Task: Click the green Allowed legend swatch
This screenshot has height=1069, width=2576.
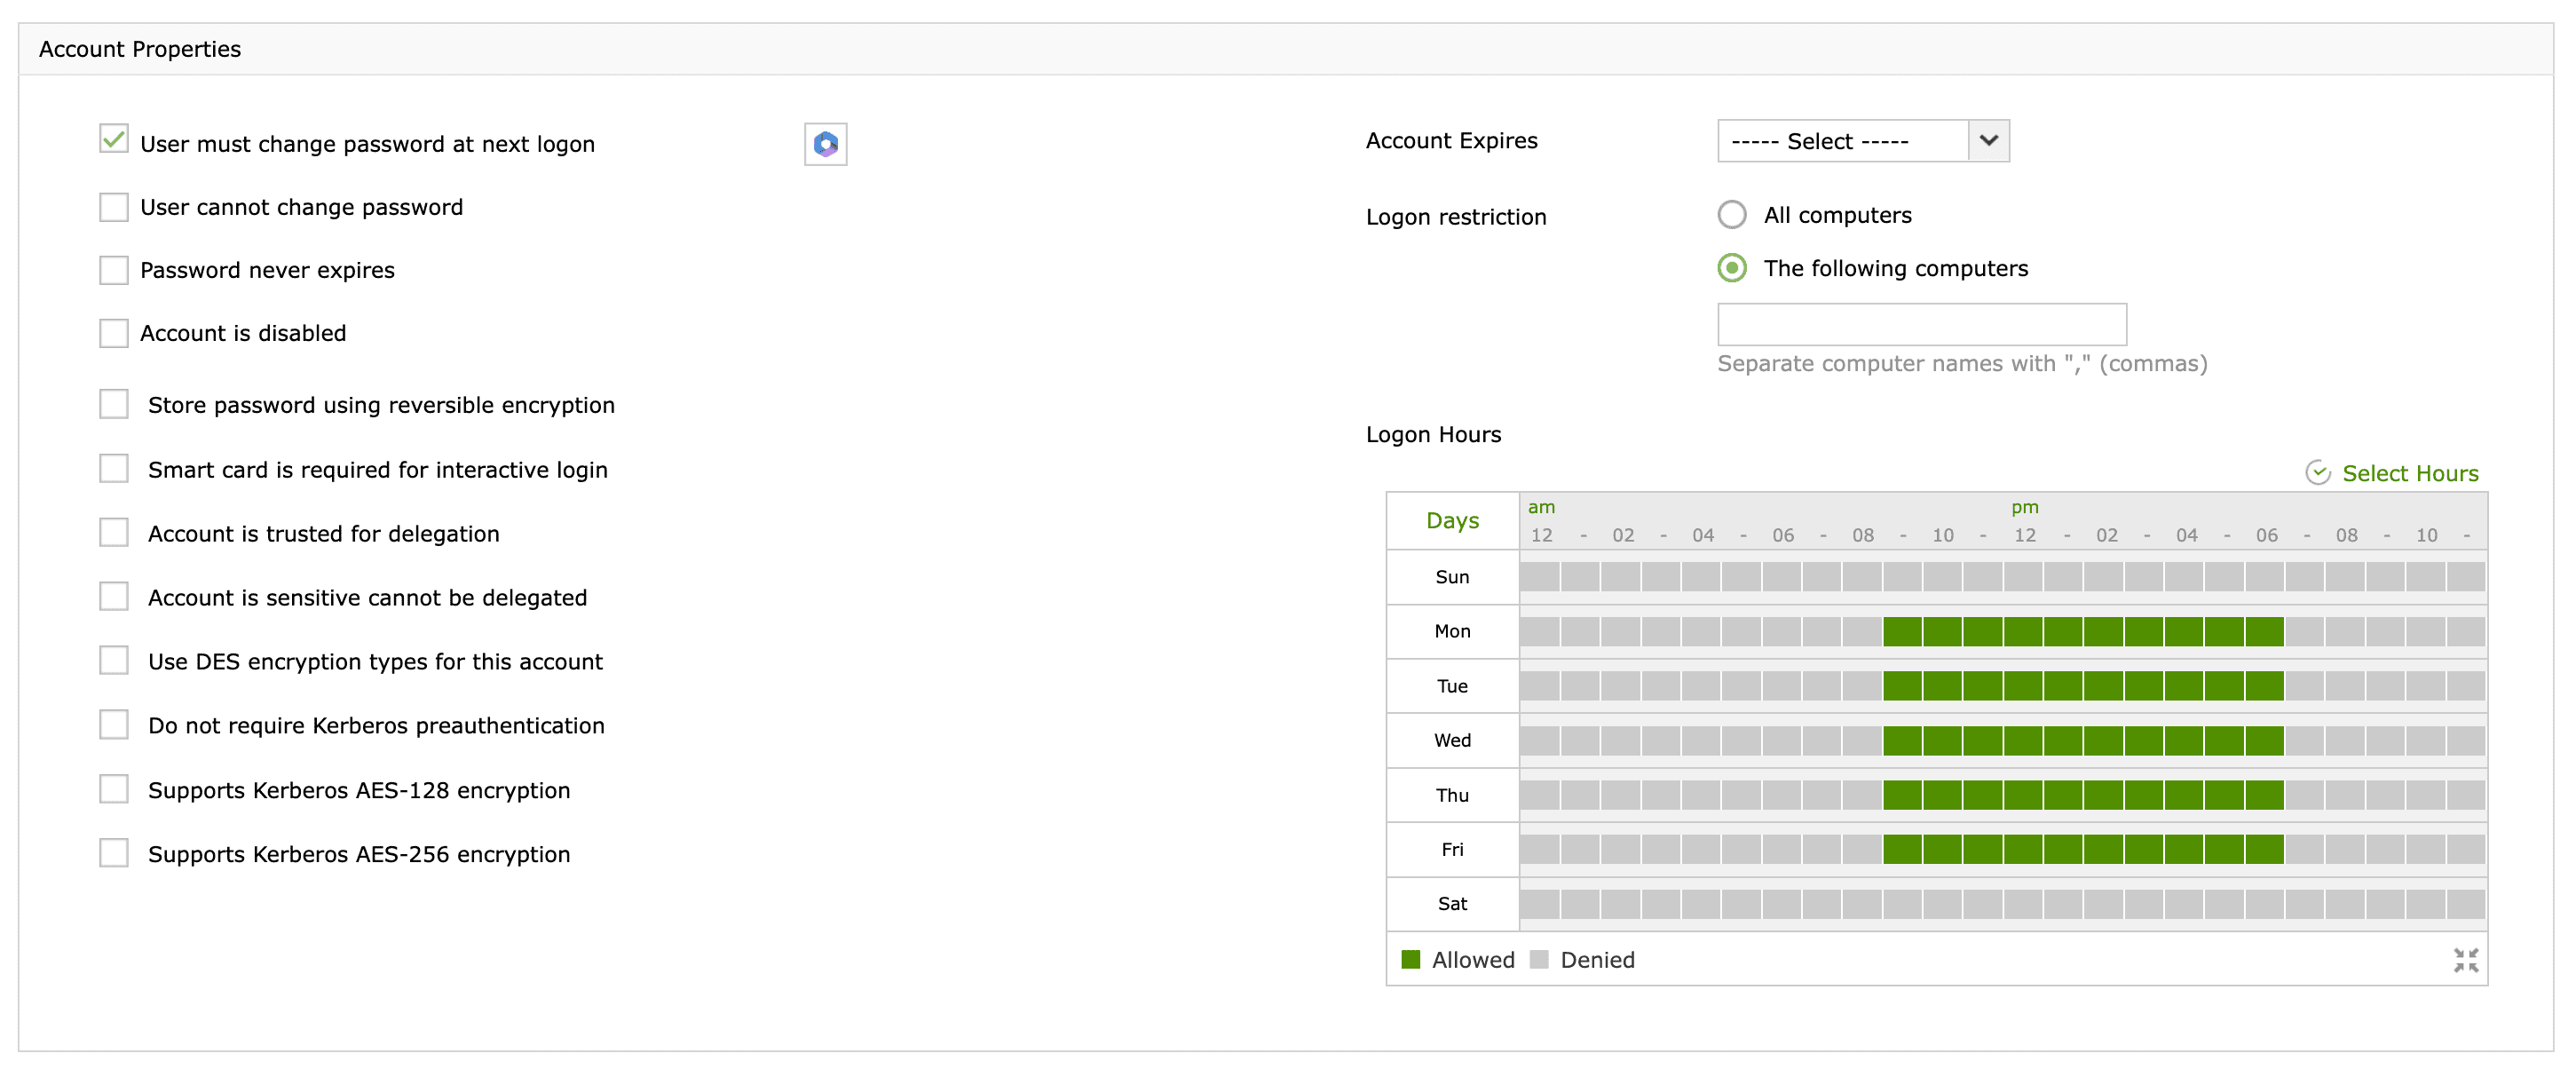Action: pos(1410,959)
